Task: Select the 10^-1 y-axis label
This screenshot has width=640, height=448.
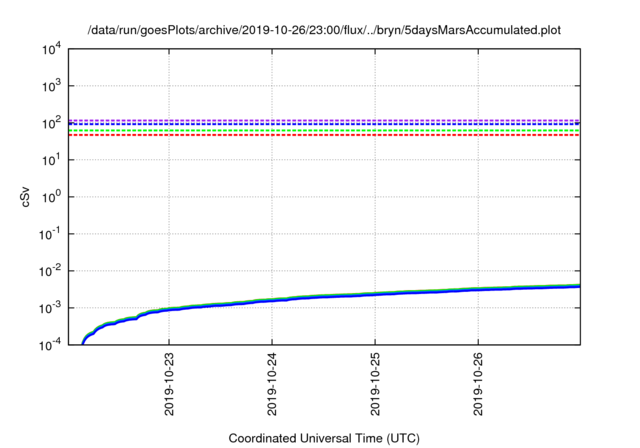Action: (x=50, y=234)
